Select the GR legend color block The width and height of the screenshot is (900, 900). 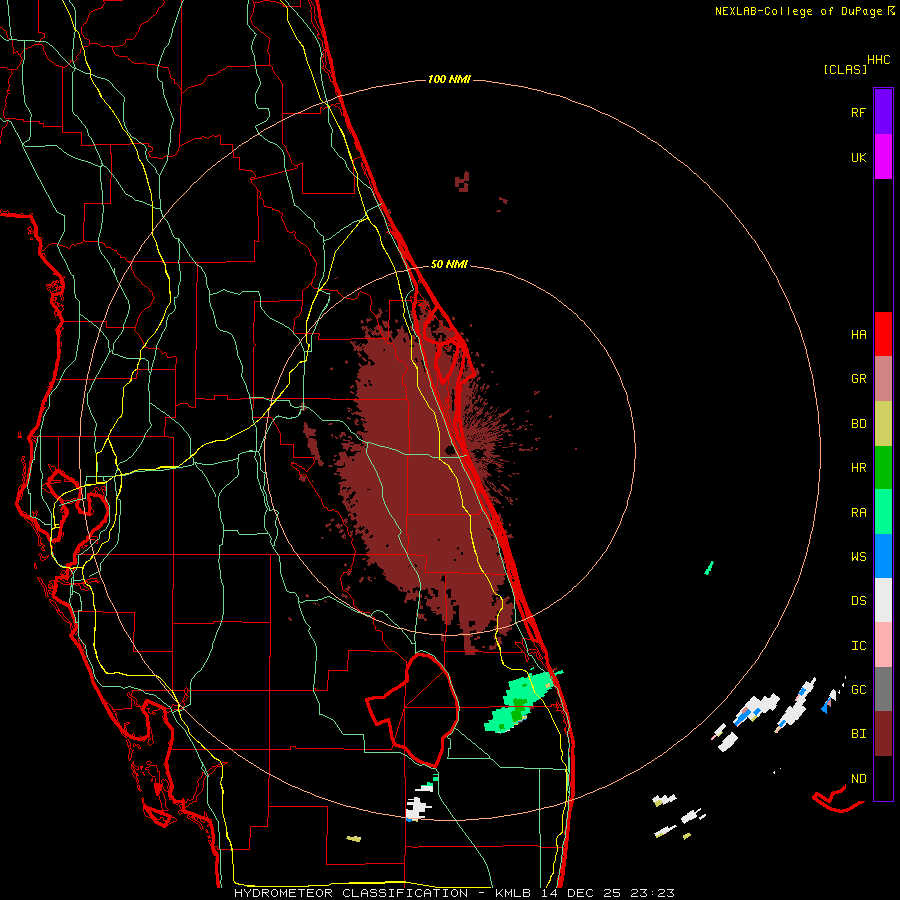point(883,379)
